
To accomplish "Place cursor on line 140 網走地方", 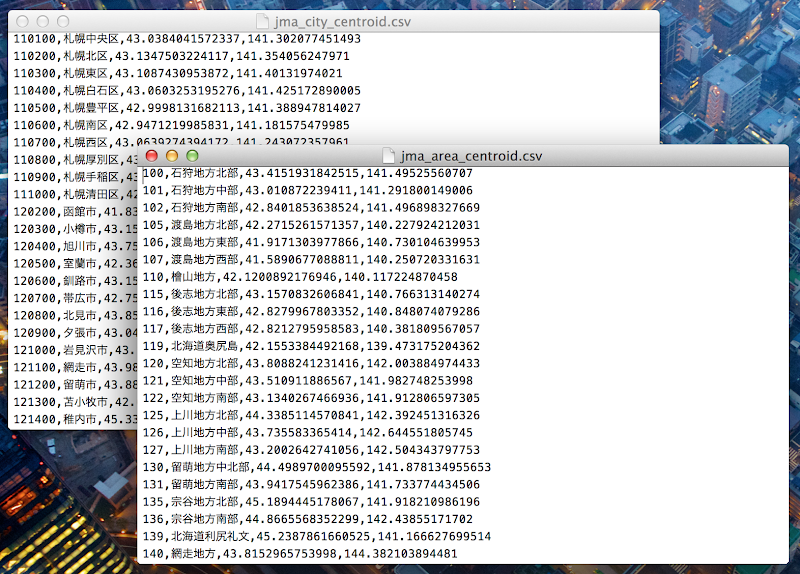I will tap(300, 554).
